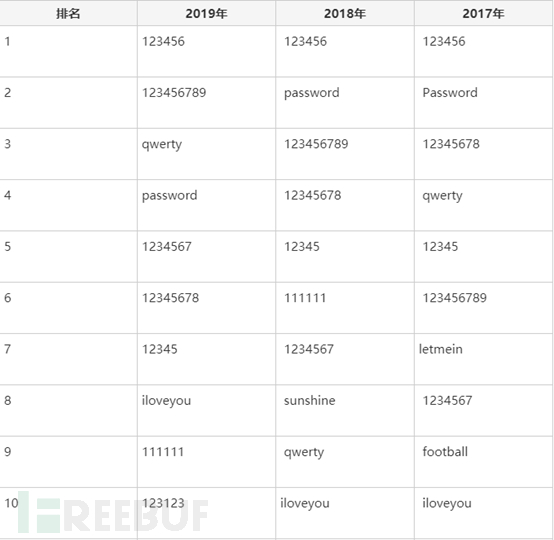This screenshot has height=540, width=554.
Task: Select the 2017 cell reading football
Action: tap(483, 462)
